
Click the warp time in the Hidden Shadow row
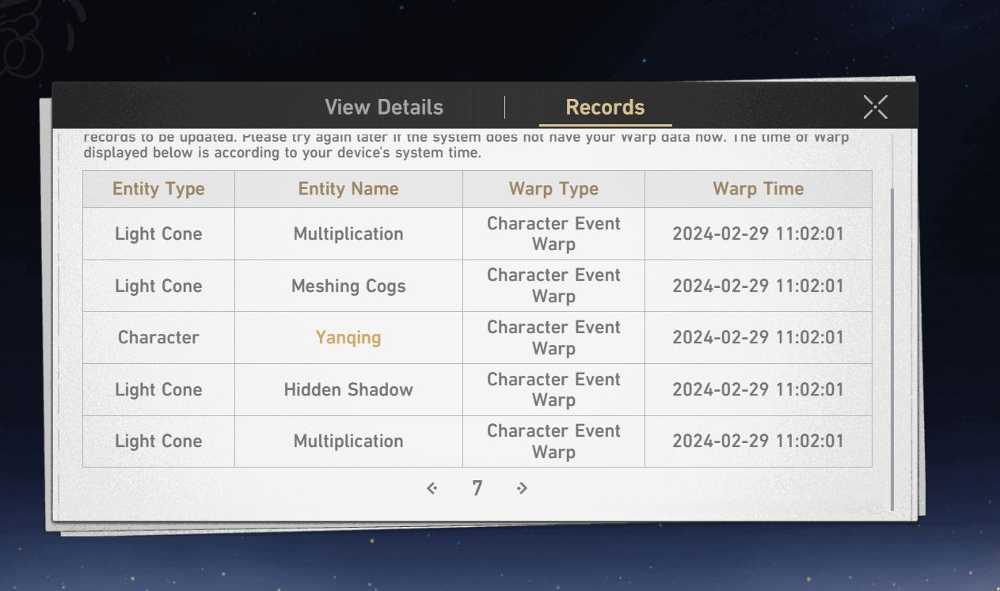coord(758,390)
